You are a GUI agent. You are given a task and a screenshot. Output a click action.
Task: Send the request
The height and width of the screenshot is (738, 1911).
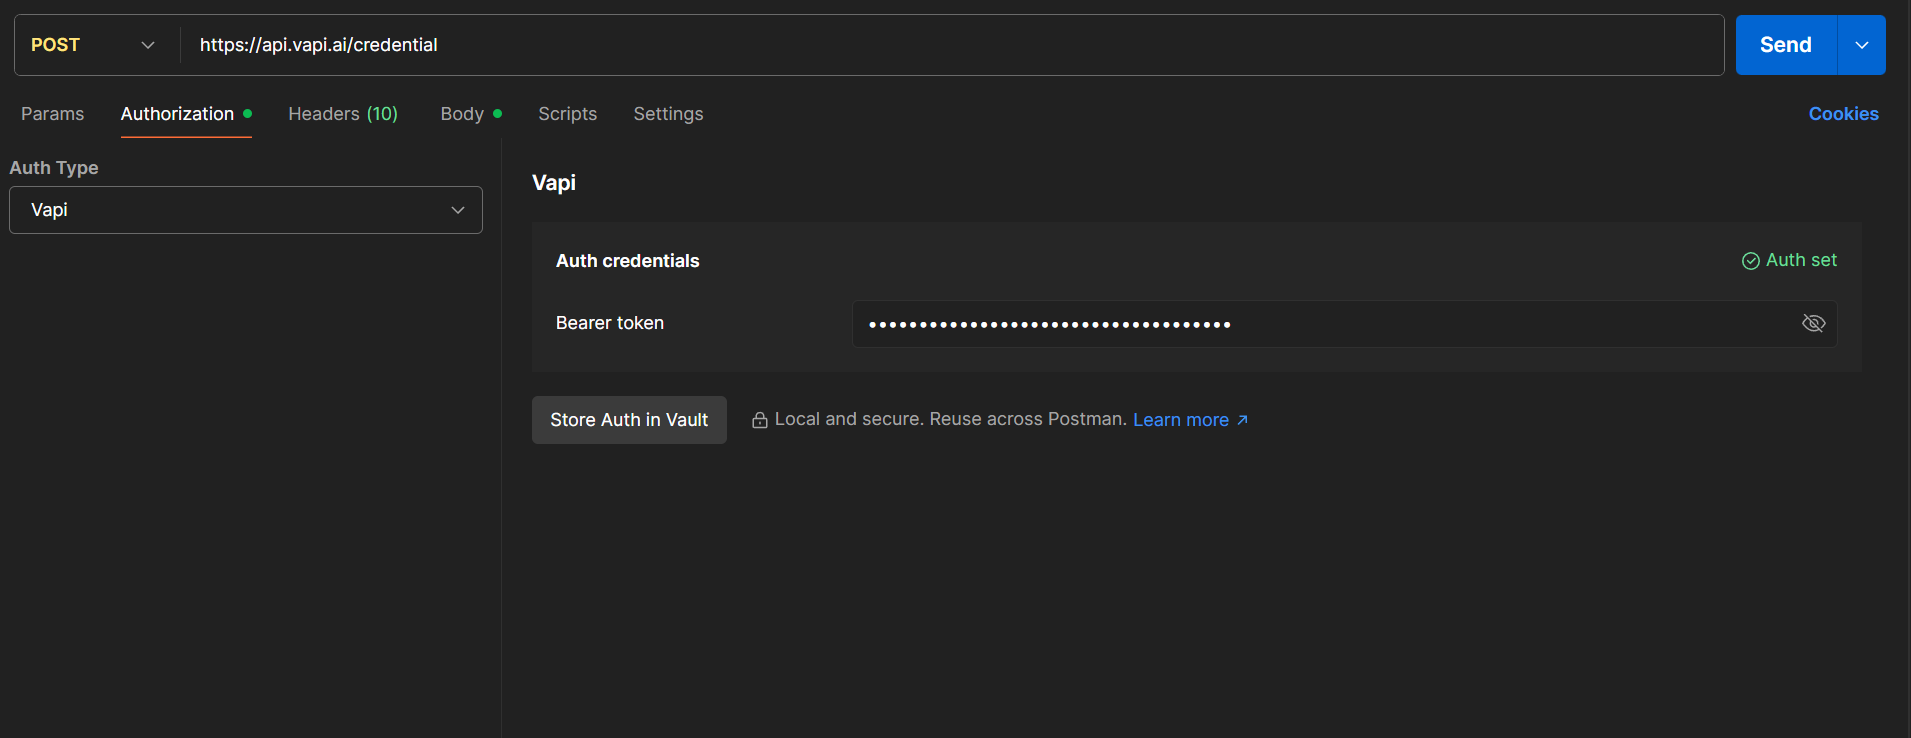[x=1786, y=45]
